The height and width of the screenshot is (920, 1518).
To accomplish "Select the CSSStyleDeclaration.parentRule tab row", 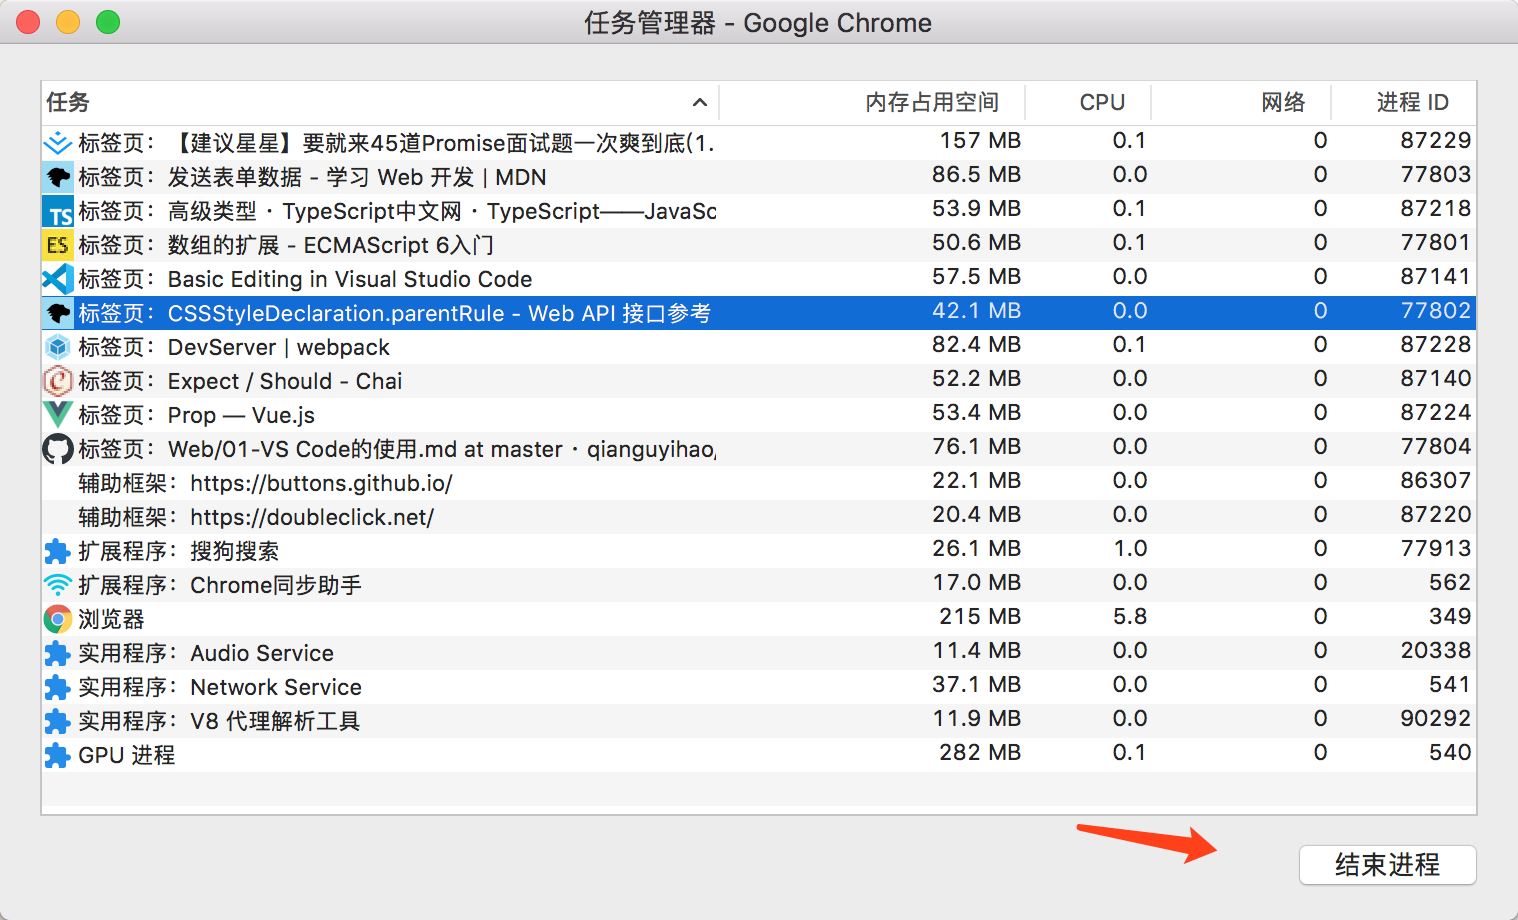I will (x=759, y=313).
